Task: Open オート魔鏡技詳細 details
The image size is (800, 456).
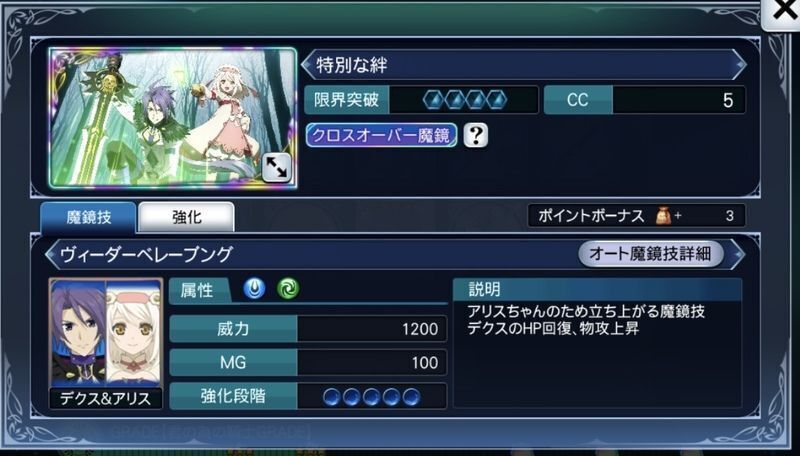Action: click(651, 254)
